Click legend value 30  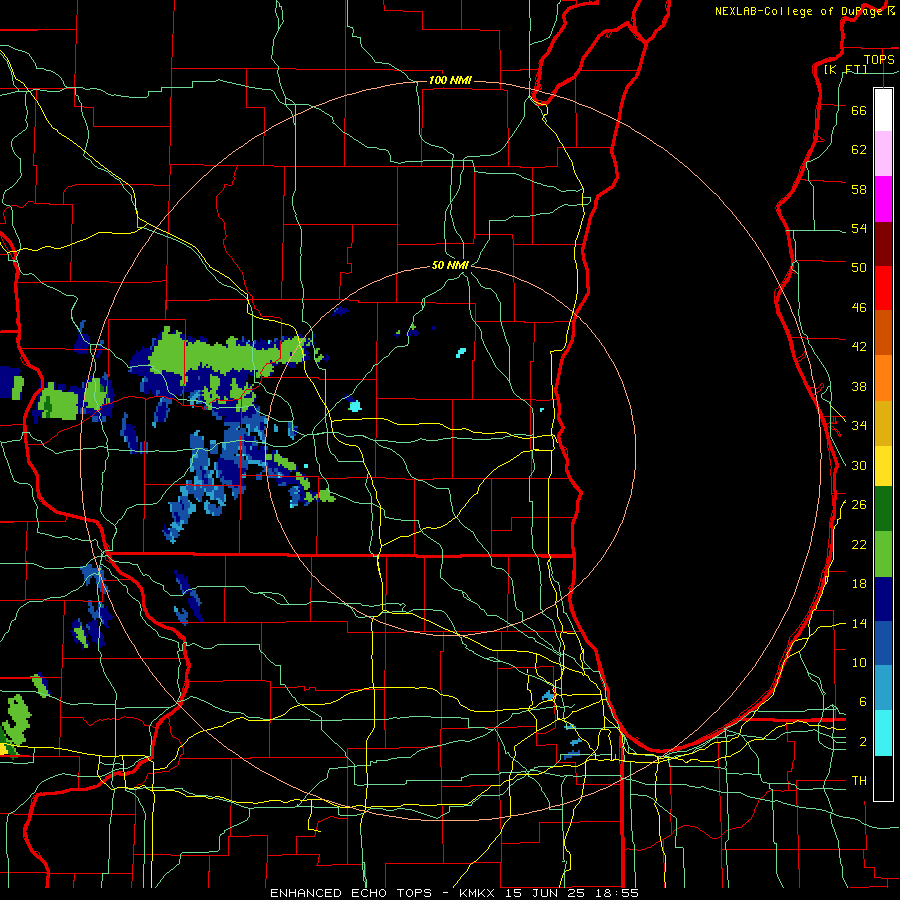859,465
